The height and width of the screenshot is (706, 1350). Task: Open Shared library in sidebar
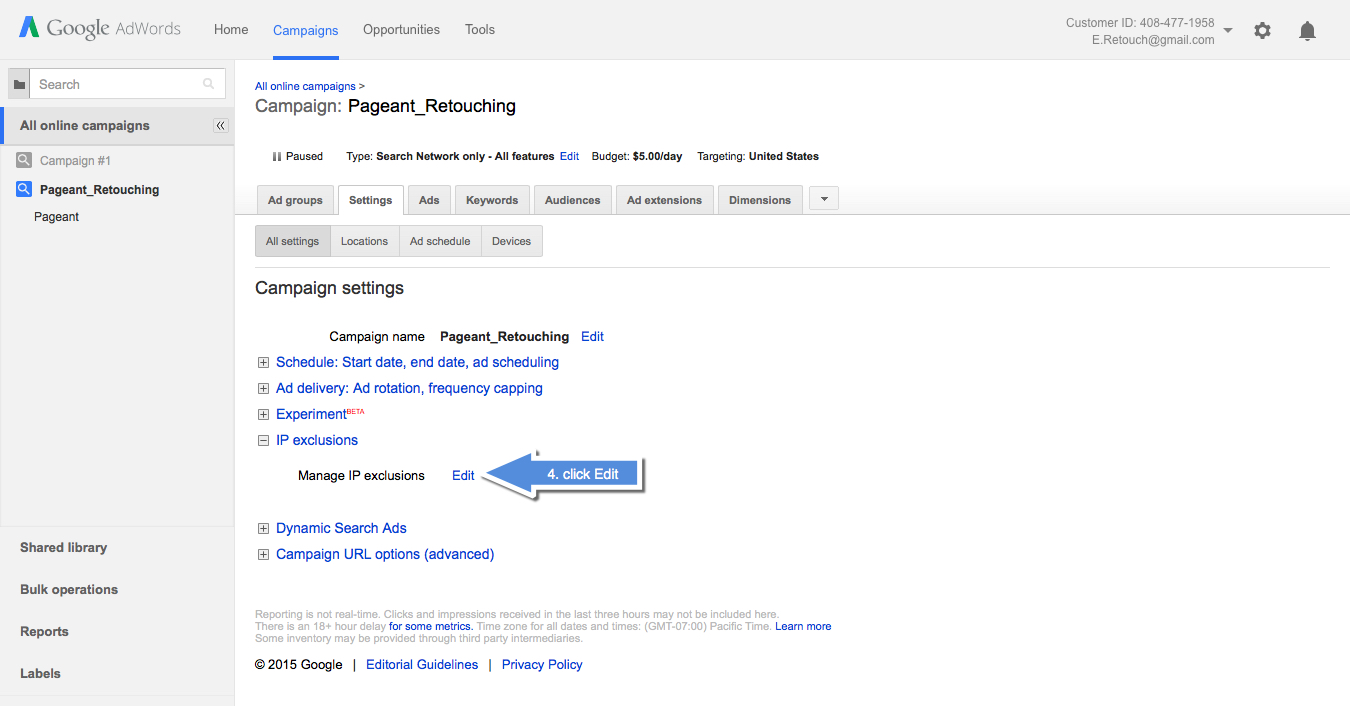[63, 547]
